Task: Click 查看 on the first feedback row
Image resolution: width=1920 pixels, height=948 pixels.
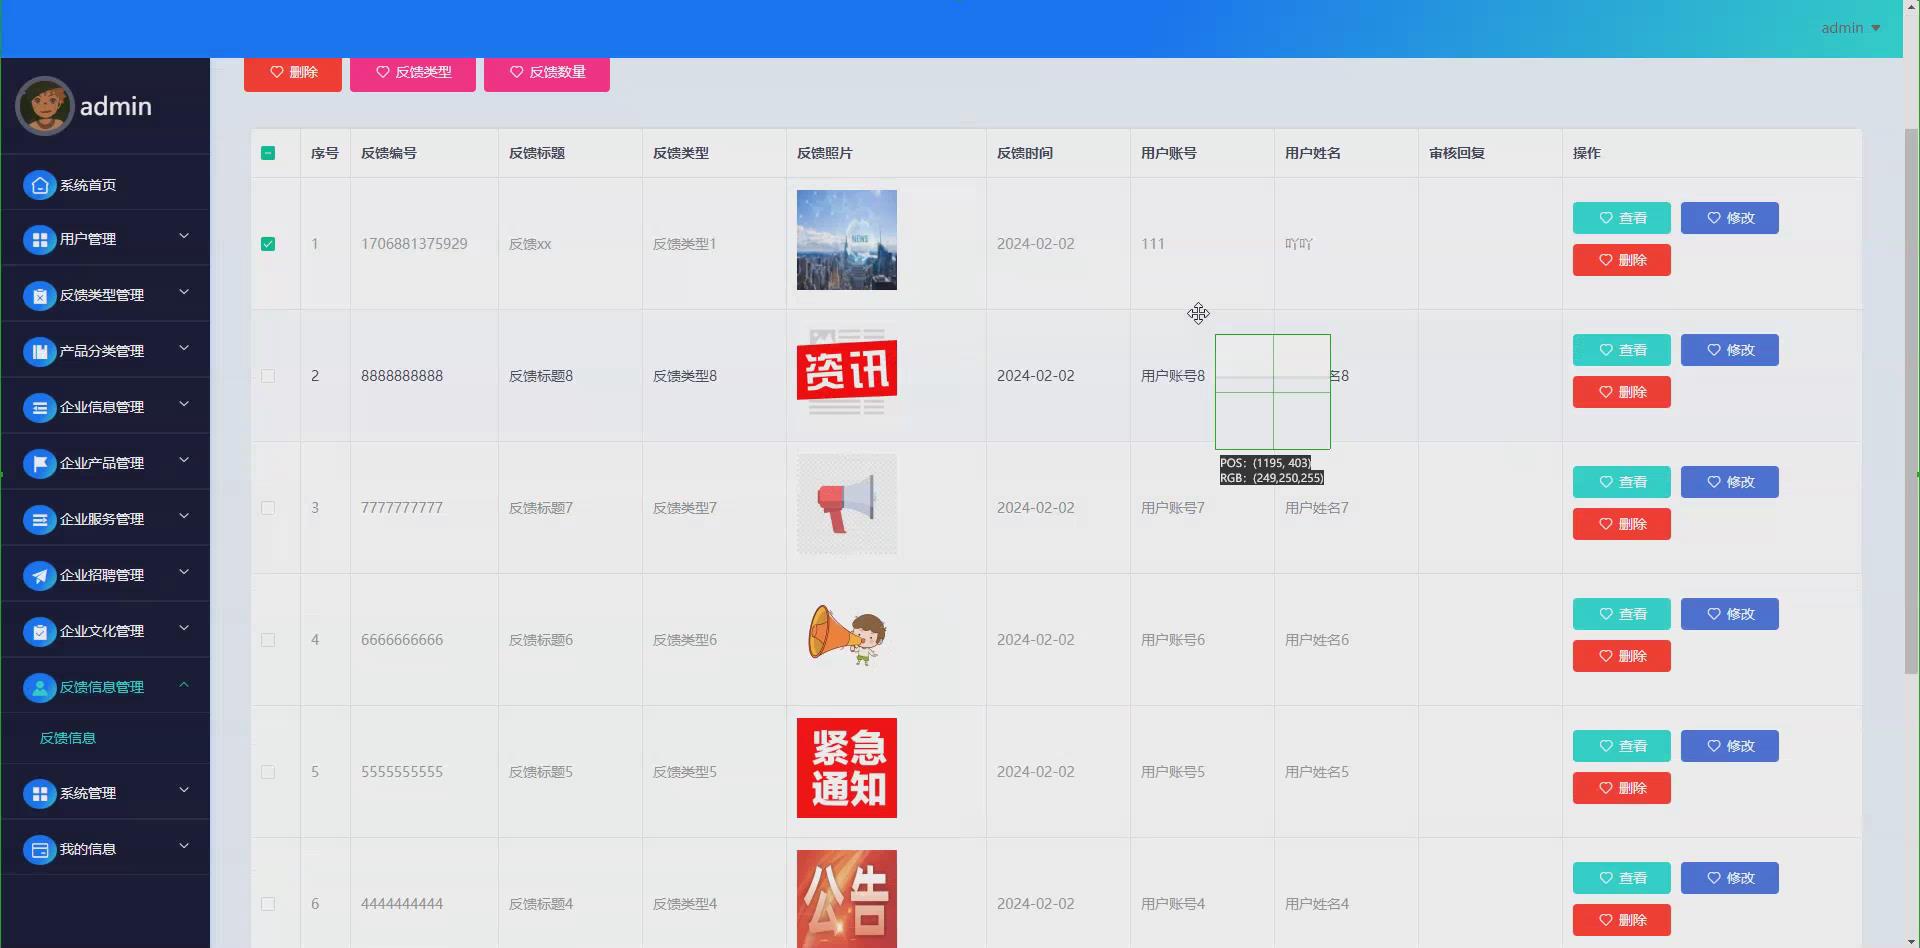Action: [x=1621, y=218]
